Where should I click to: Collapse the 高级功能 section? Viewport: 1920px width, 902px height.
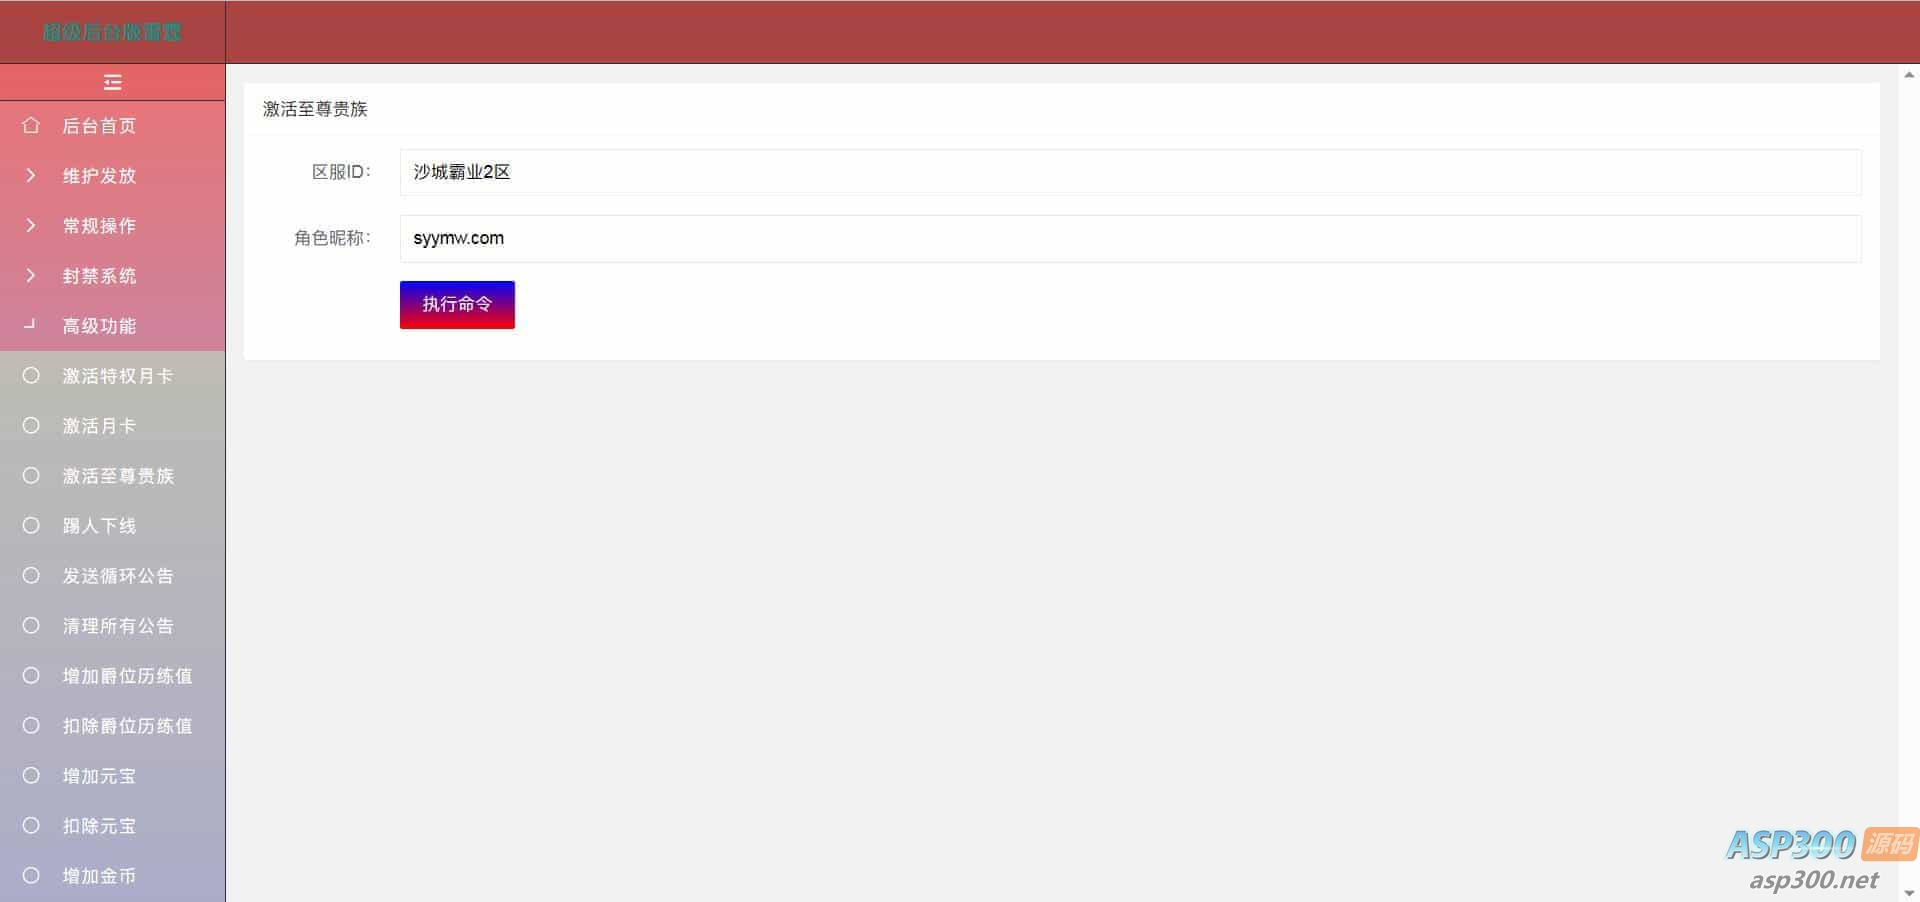(x=112, y=325)
